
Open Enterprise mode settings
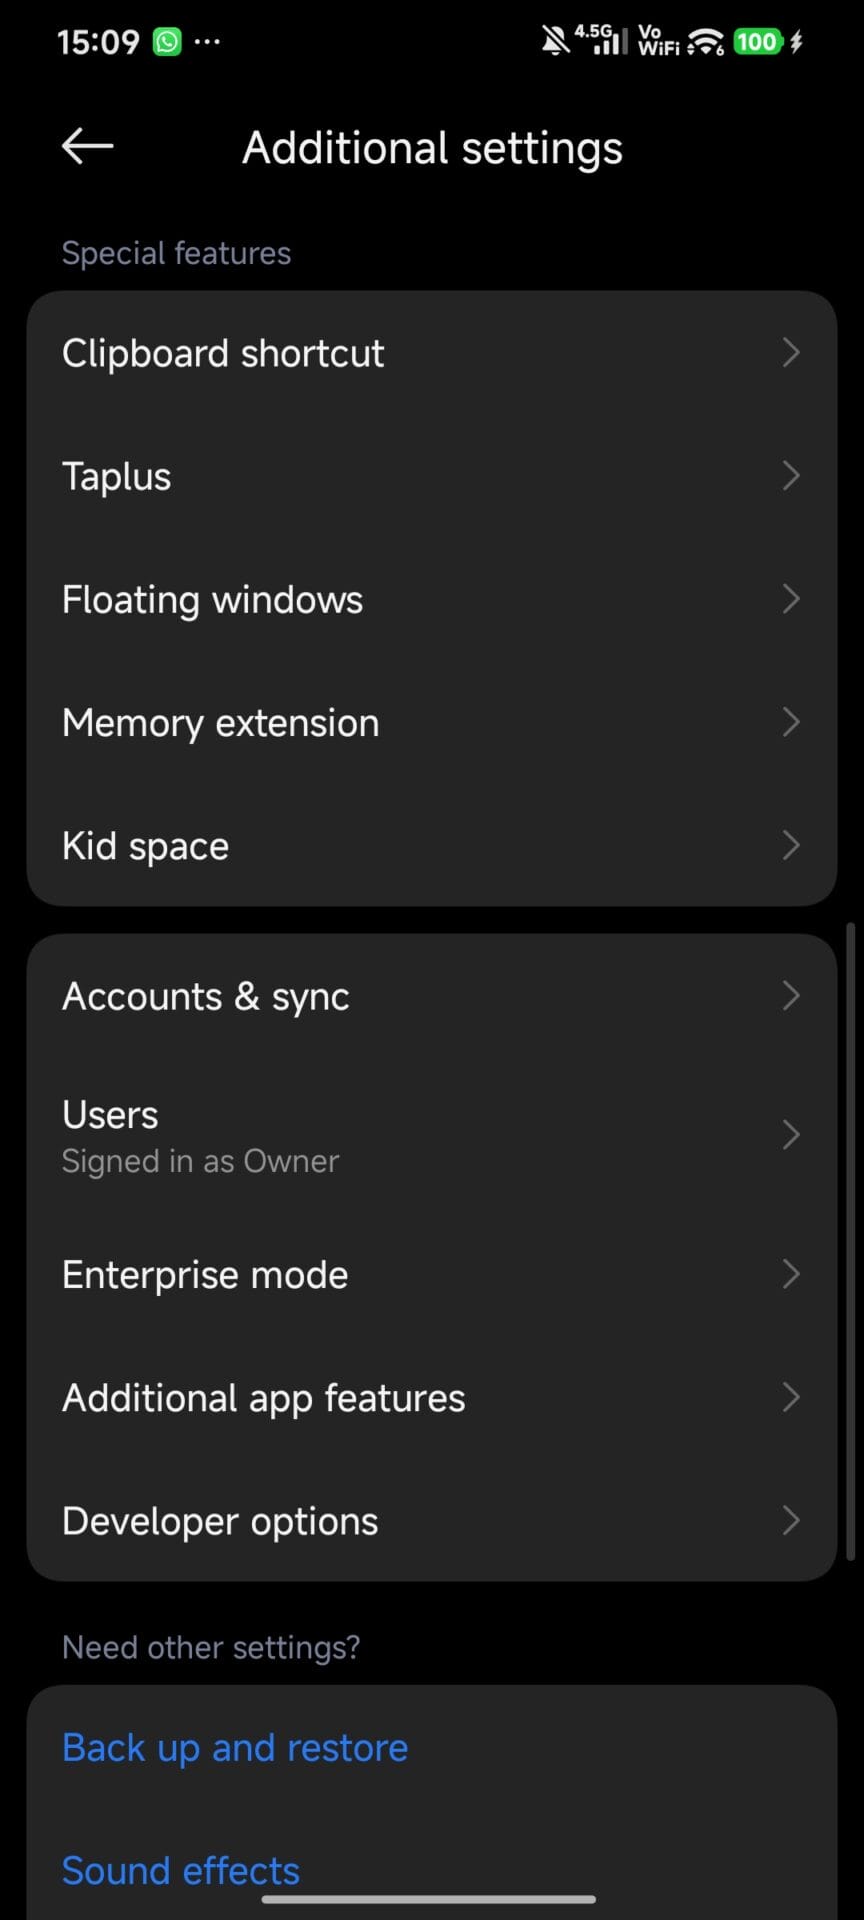205,1275
